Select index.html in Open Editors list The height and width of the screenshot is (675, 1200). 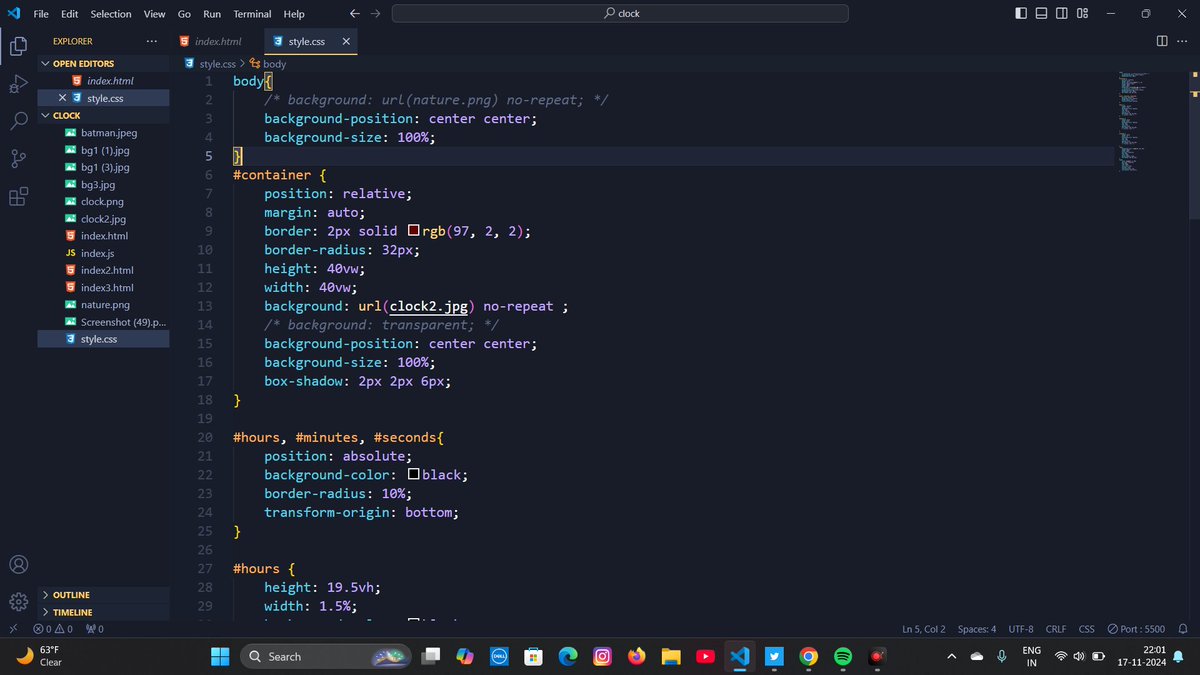(x=103, y=81)
